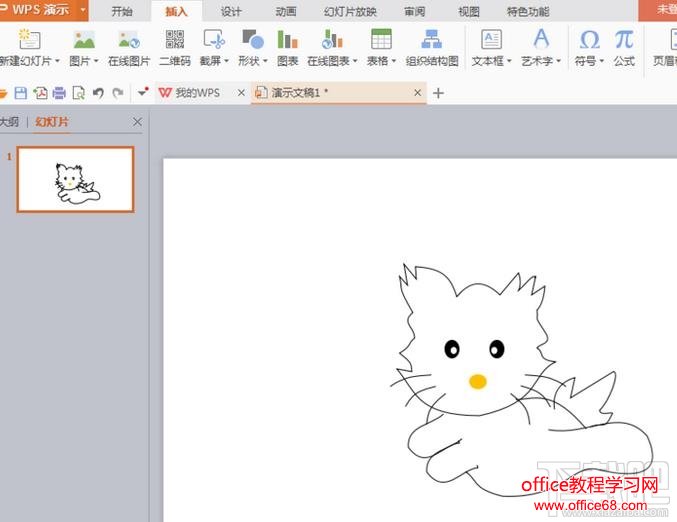This screenshot has height=522, width=677.
Task: Switch to 我的WPS document tab
Action: point(197,93)
